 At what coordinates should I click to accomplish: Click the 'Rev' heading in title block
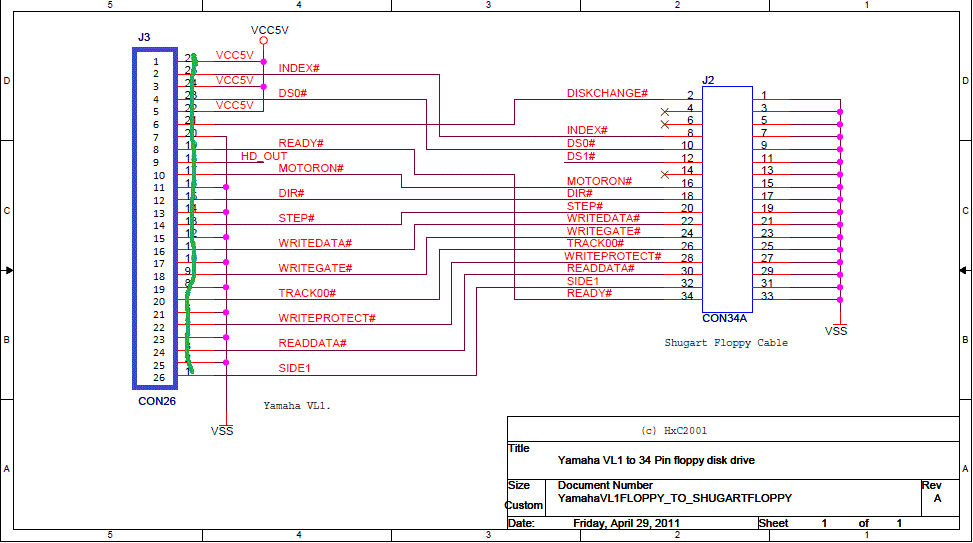click(931, 485)
